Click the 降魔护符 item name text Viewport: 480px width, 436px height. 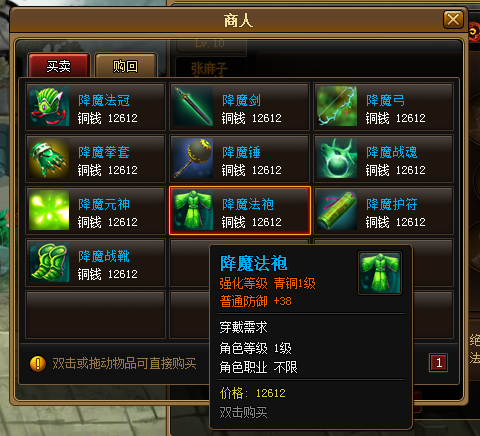coord(392,204)
